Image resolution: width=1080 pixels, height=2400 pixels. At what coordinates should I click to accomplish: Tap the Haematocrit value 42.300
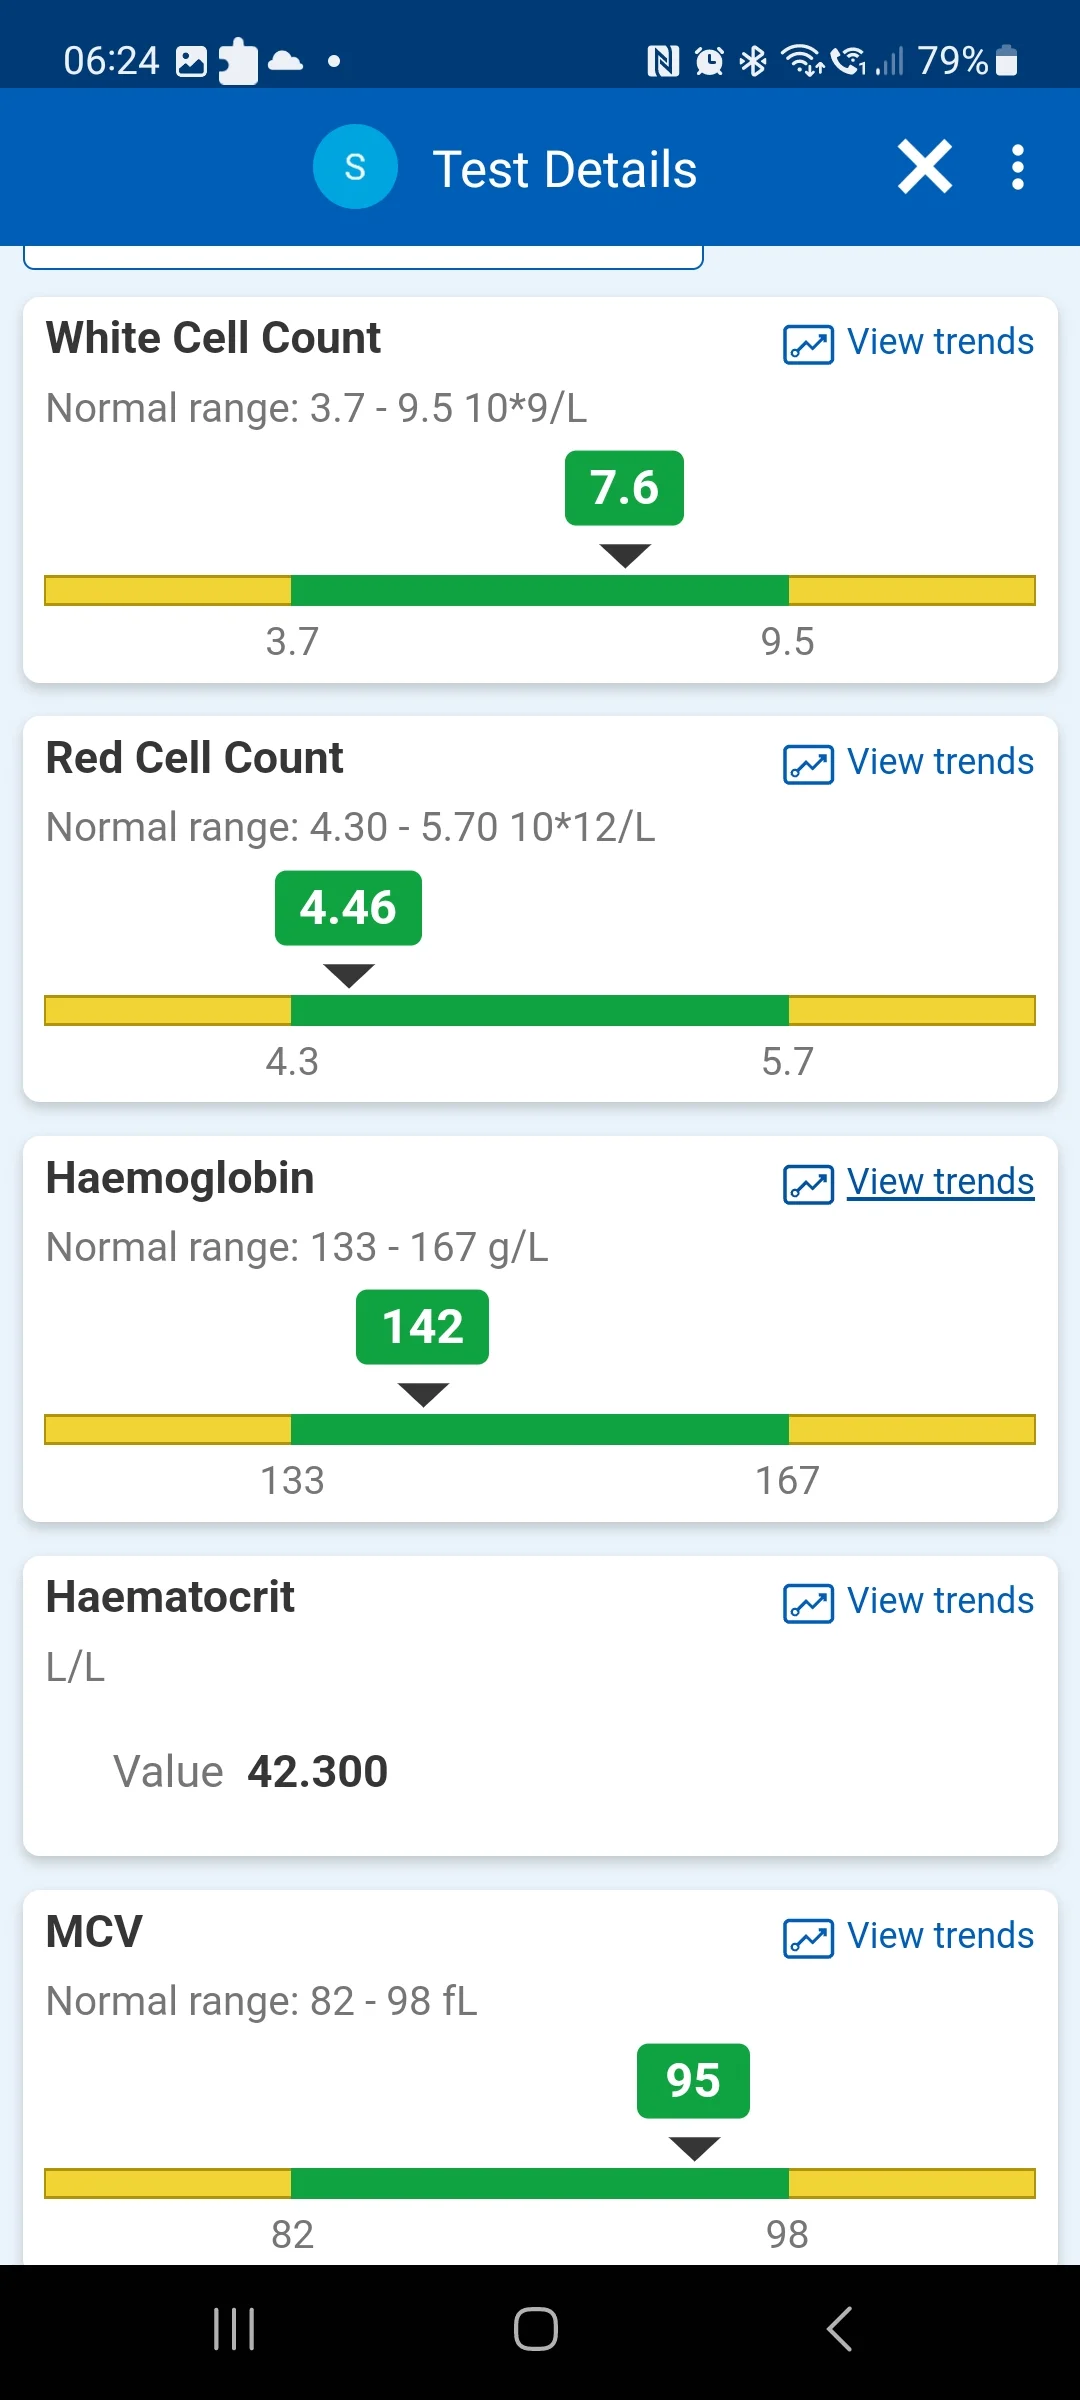[318, 1772]
